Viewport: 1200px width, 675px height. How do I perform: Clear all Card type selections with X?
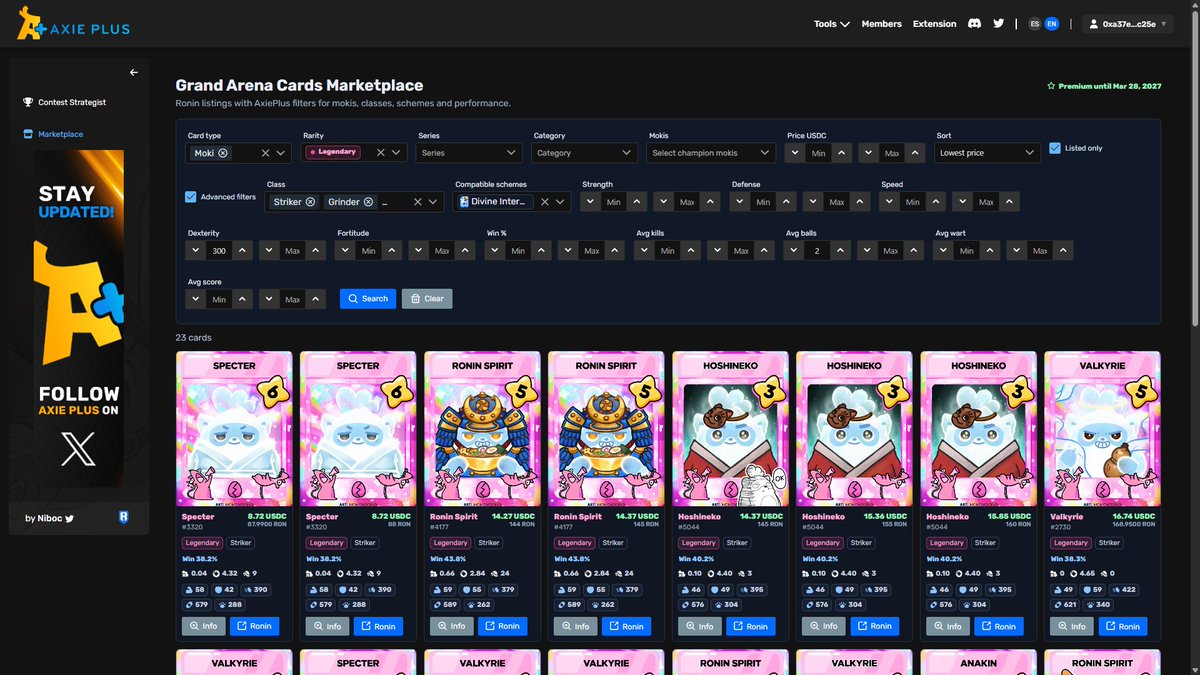tap(265, 153)
